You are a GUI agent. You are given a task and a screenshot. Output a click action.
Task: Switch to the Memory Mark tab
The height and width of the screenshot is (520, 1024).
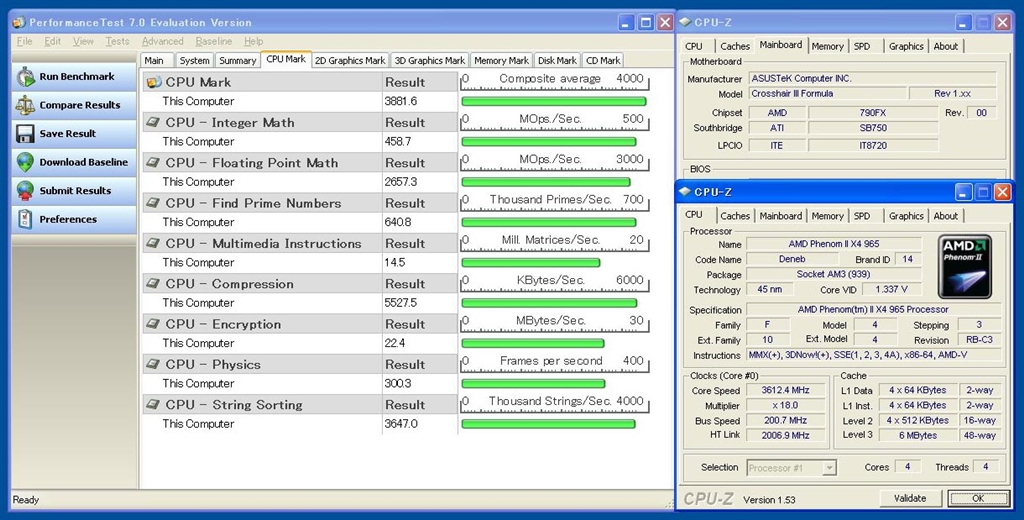point(502,60)
